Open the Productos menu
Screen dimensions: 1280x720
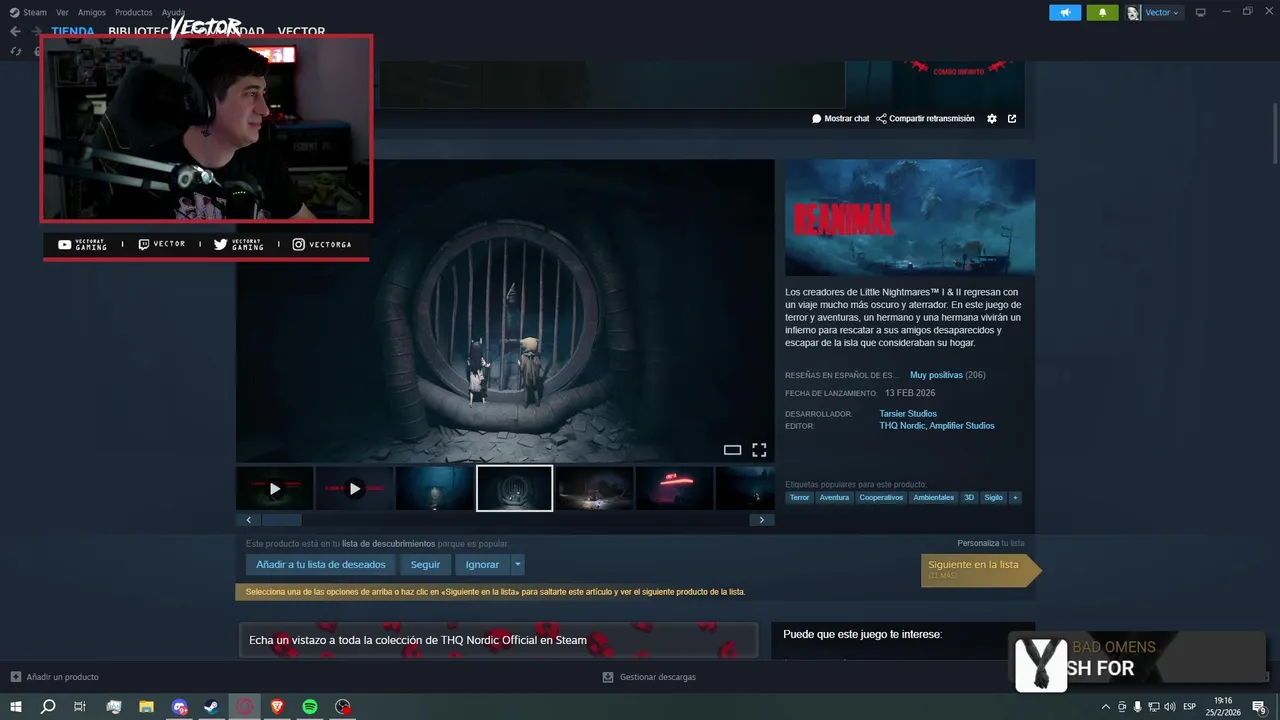(134, 12)
